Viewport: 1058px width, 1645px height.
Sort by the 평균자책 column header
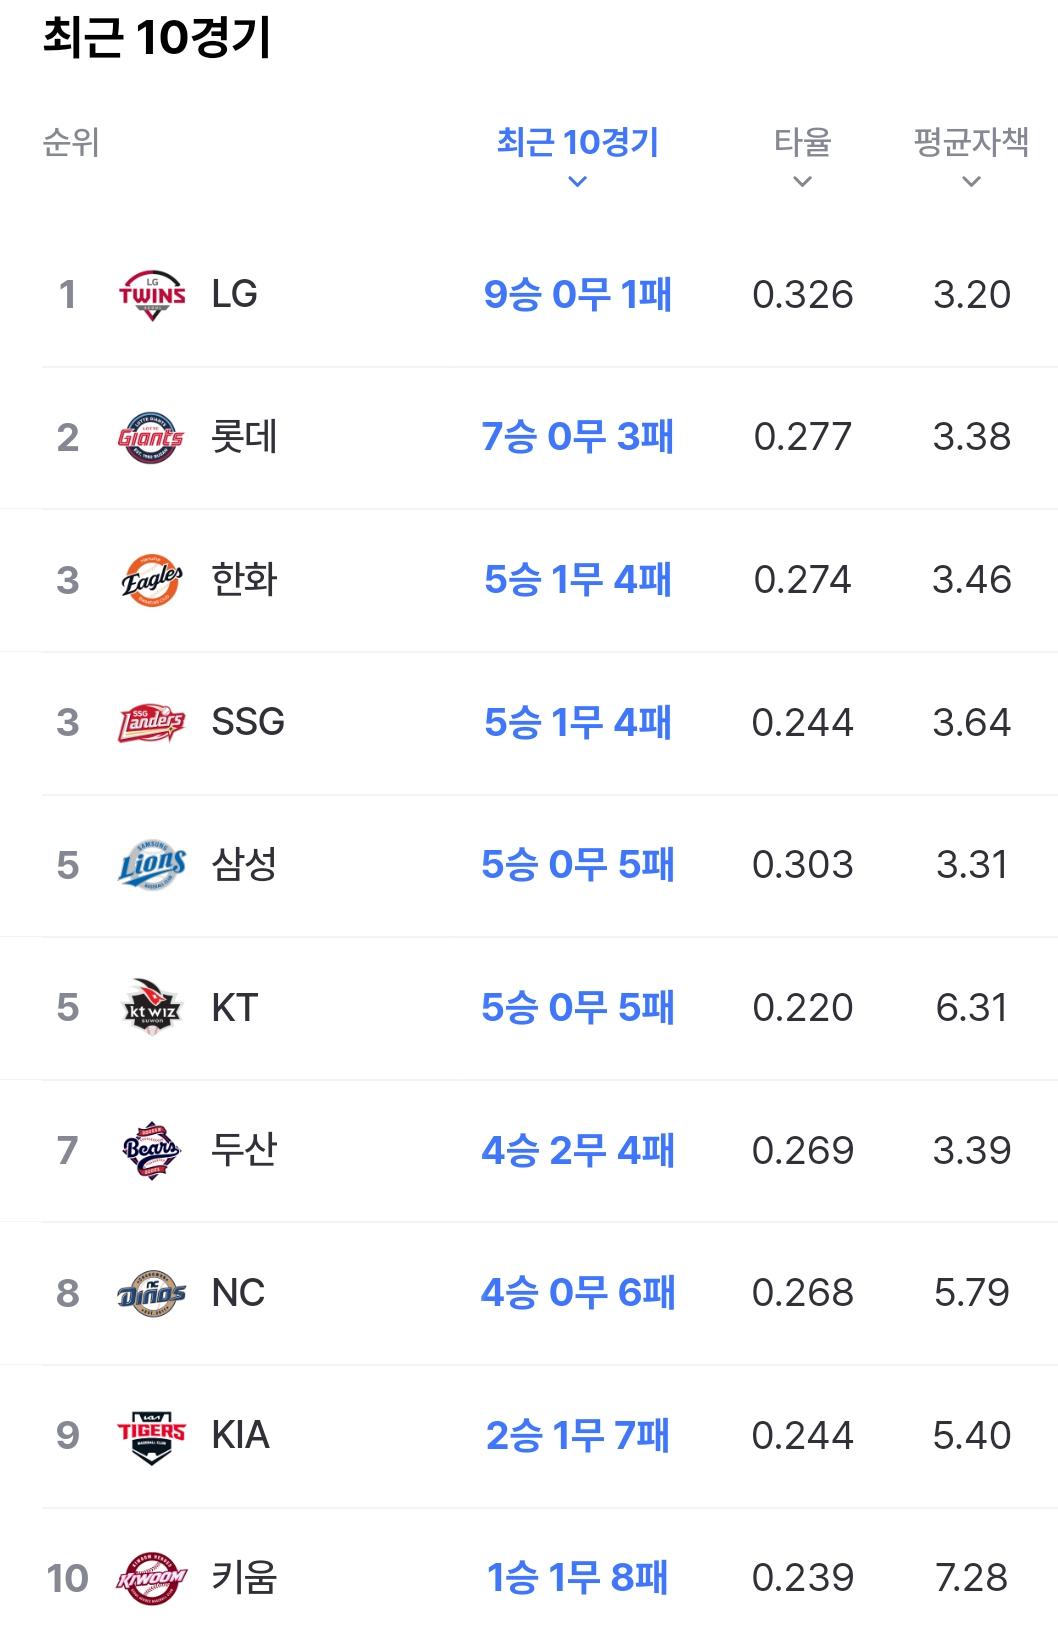click(x=971, y=142)
